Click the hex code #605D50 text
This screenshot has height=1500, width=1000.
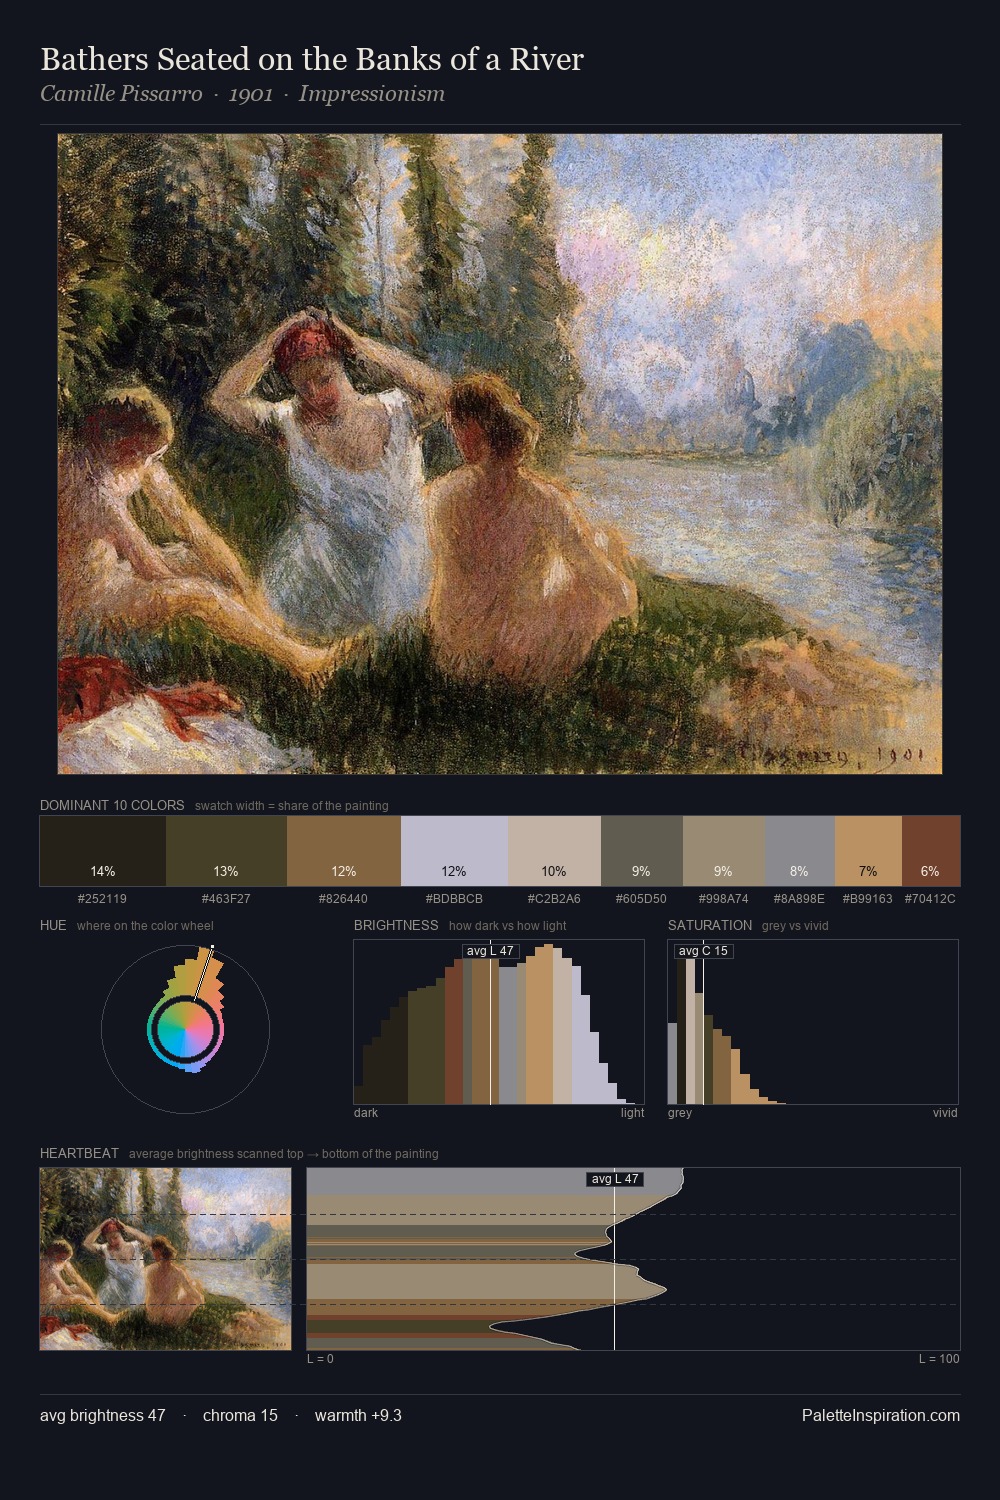641,899
